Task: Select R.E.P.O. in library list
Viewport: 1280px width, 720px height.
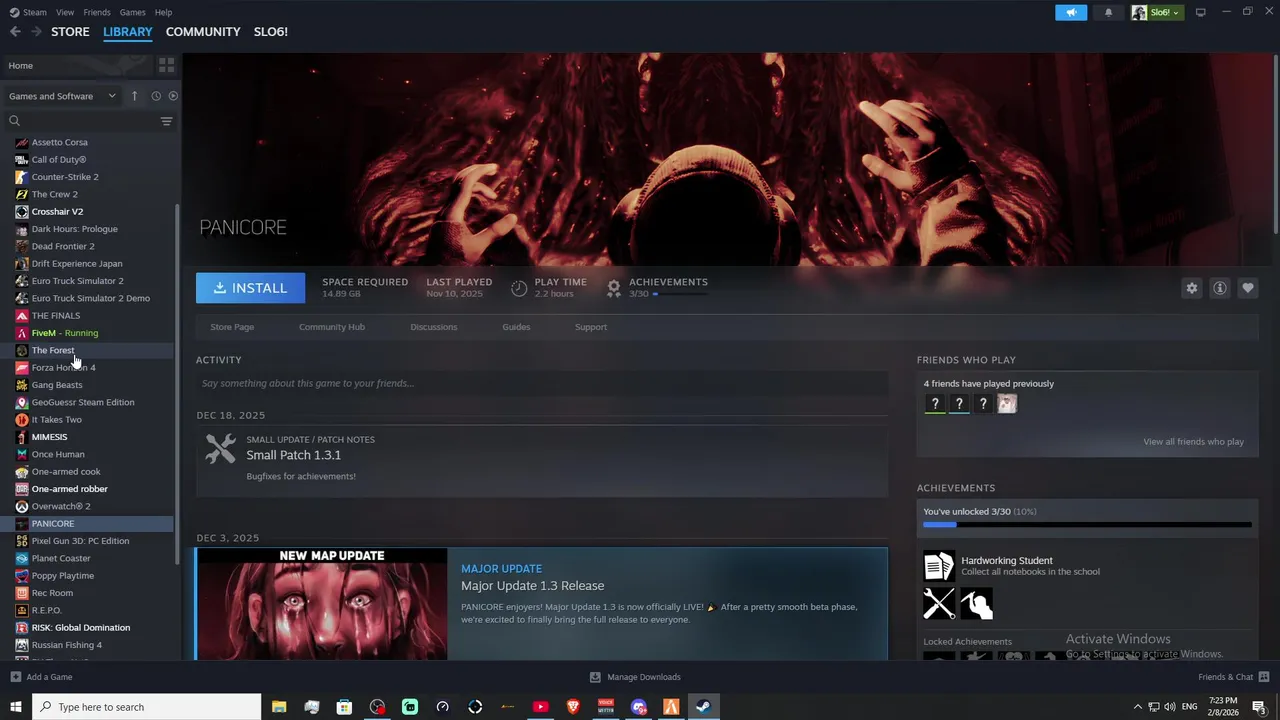Action: click(47, 610)
